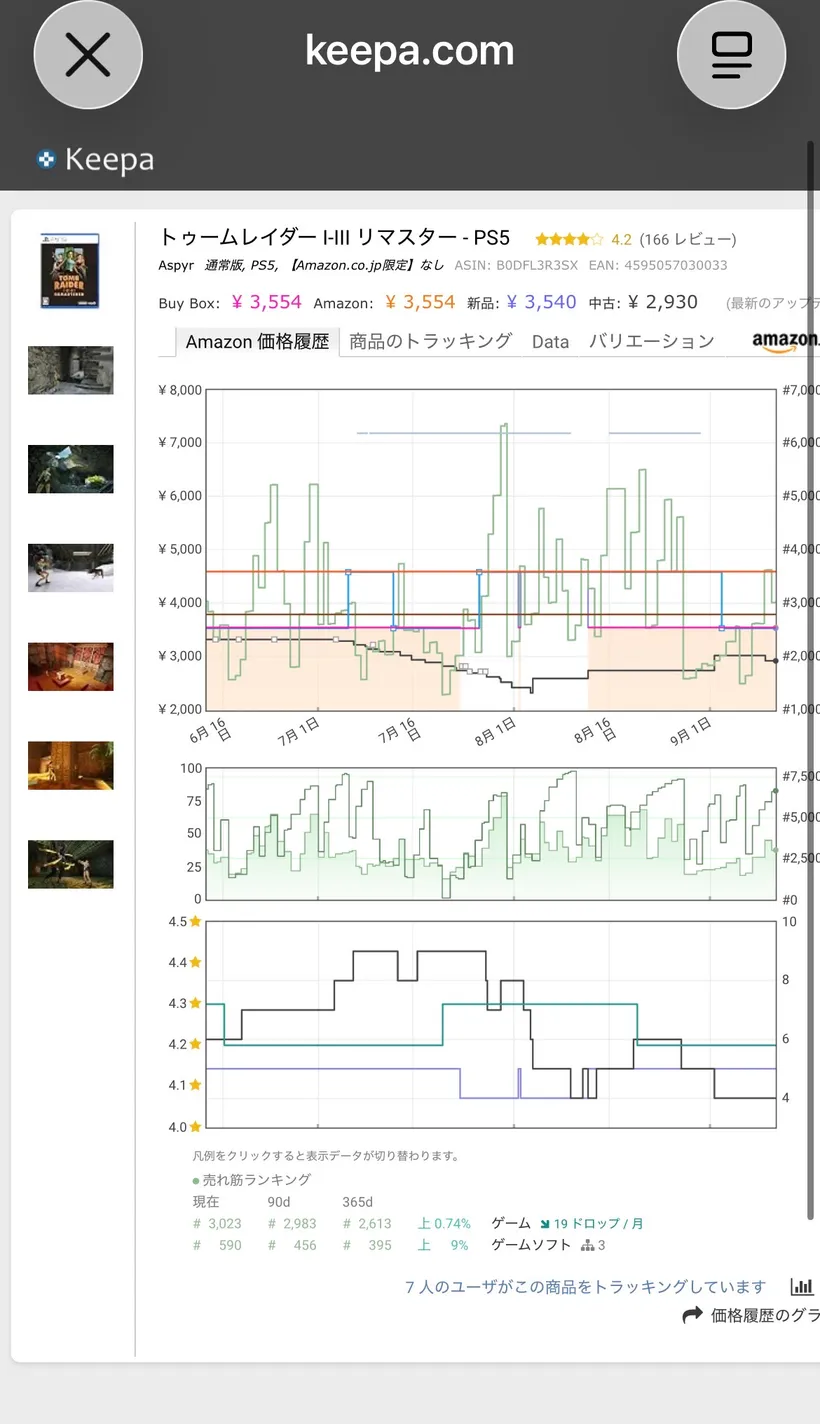Click the 新品 price ¥ 3,540
The width and height of the screenshot is (820, 1424).
click(542, 302)
